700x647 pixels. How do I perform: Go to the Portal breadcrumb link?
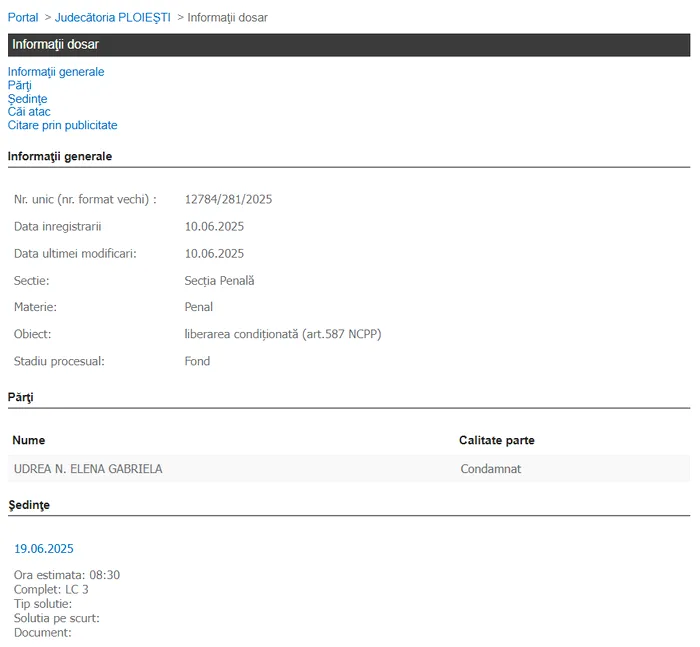[23, 17]
